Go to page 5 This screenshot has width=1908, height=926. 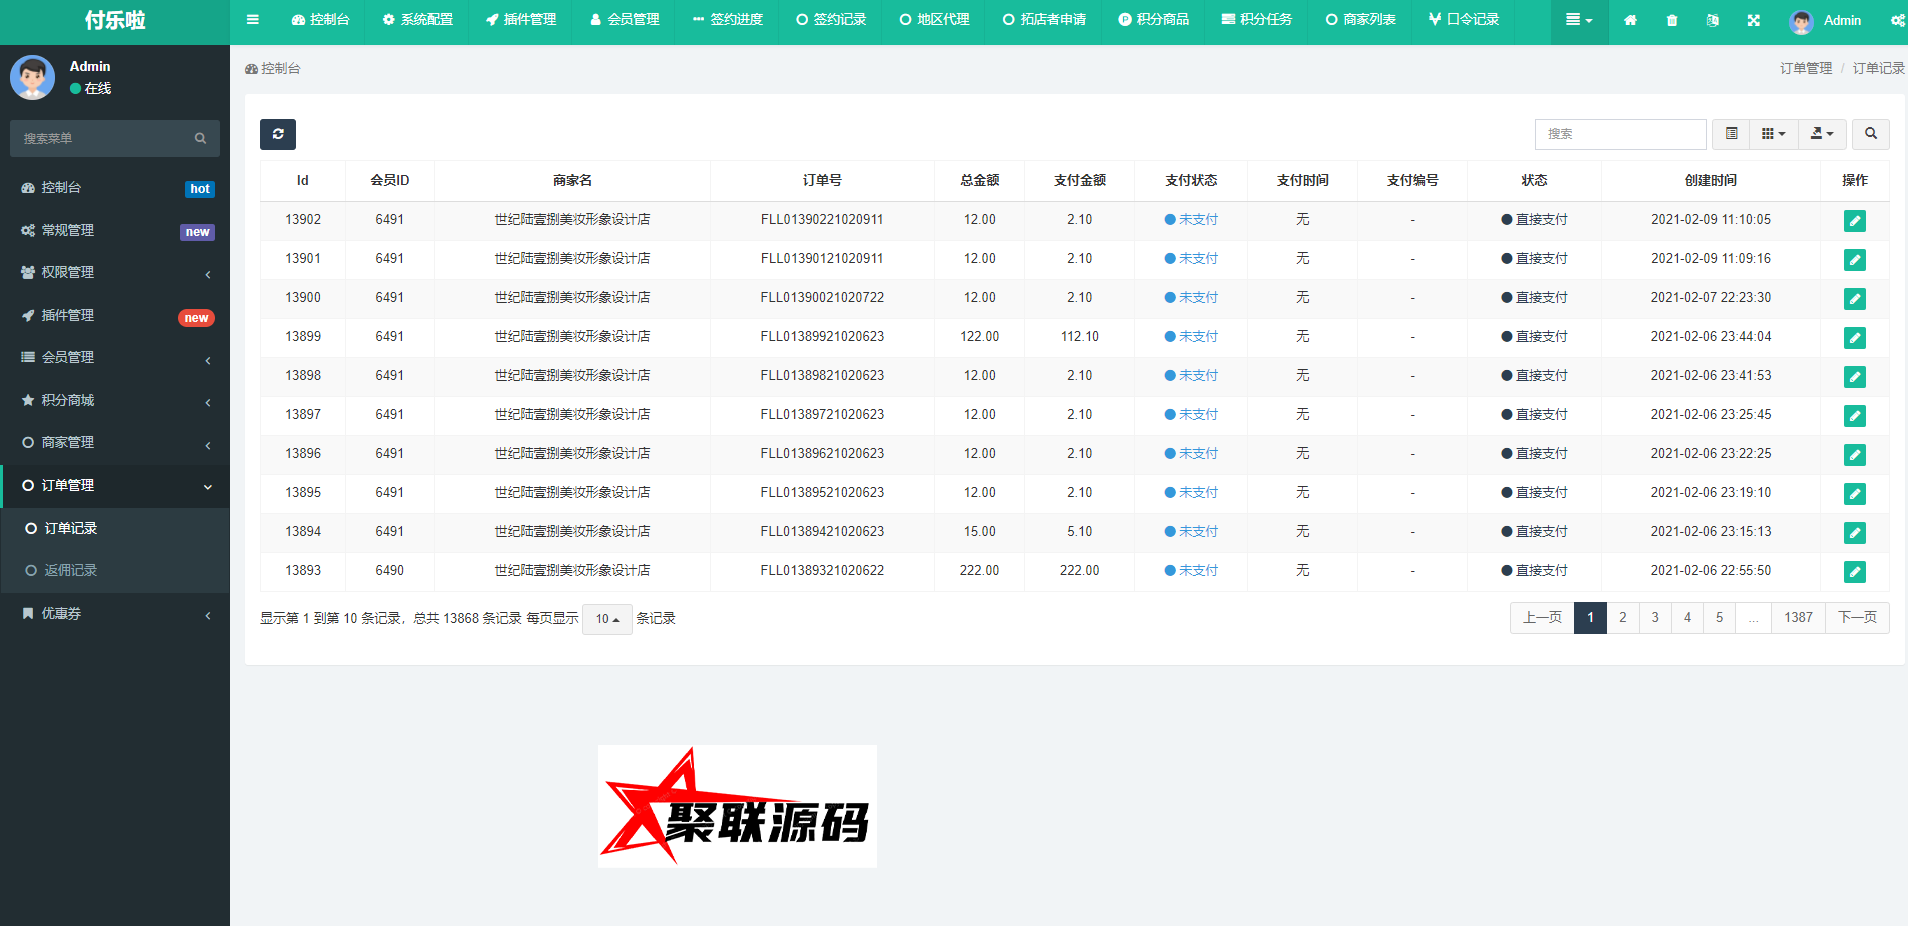tap(1720, 618)
